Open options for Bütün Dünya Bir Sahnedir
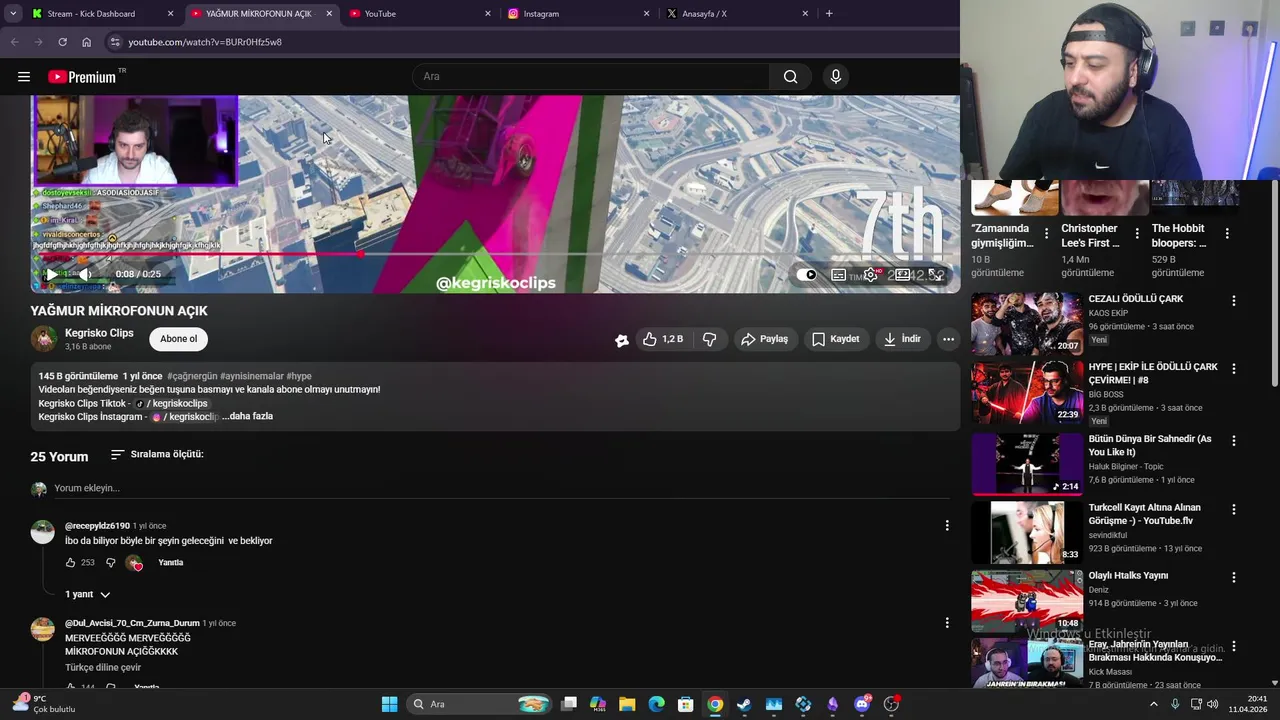 [x=1234, y=440]
